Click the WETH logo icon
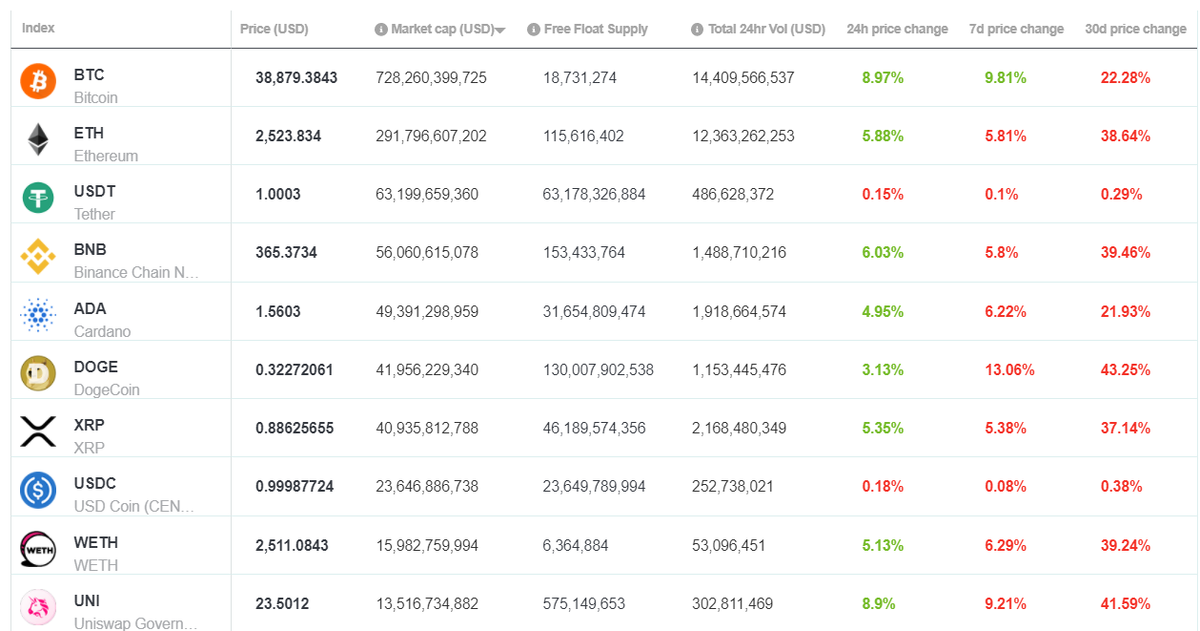Image resolution: width=1200 pixels, height=631 pixels. point(38,549)
